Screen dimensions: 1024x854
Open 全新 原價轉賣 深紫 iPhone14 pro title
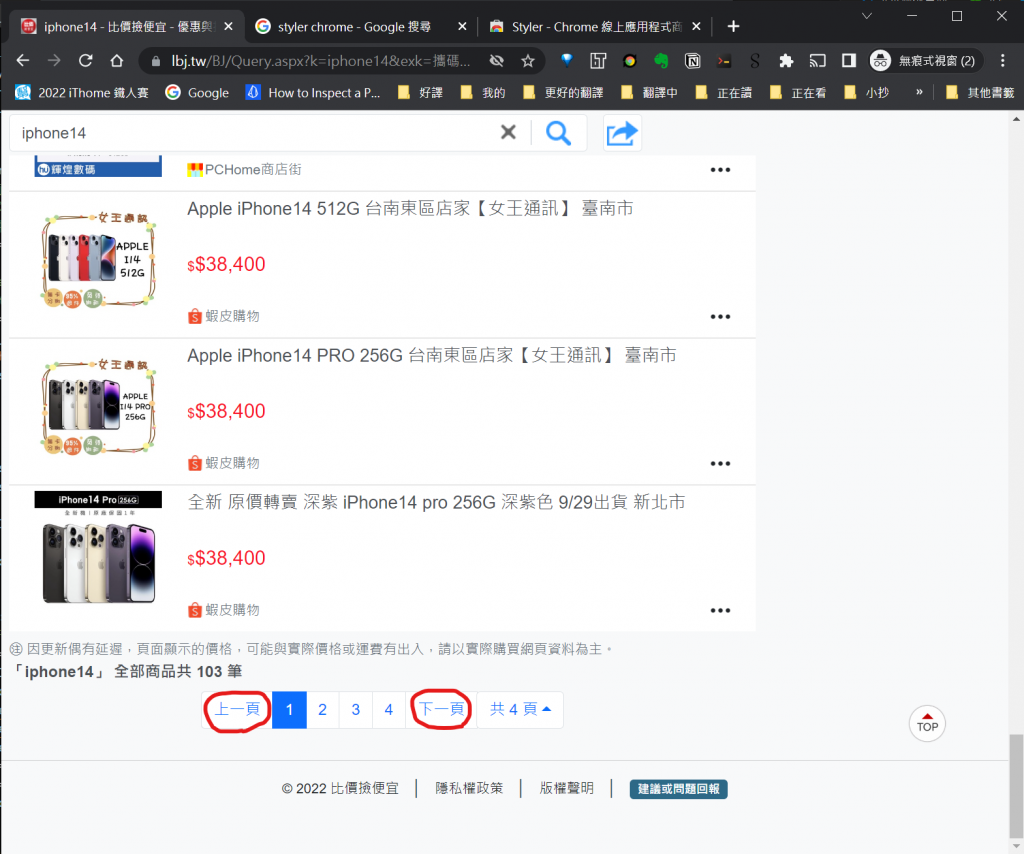(436, 502)
